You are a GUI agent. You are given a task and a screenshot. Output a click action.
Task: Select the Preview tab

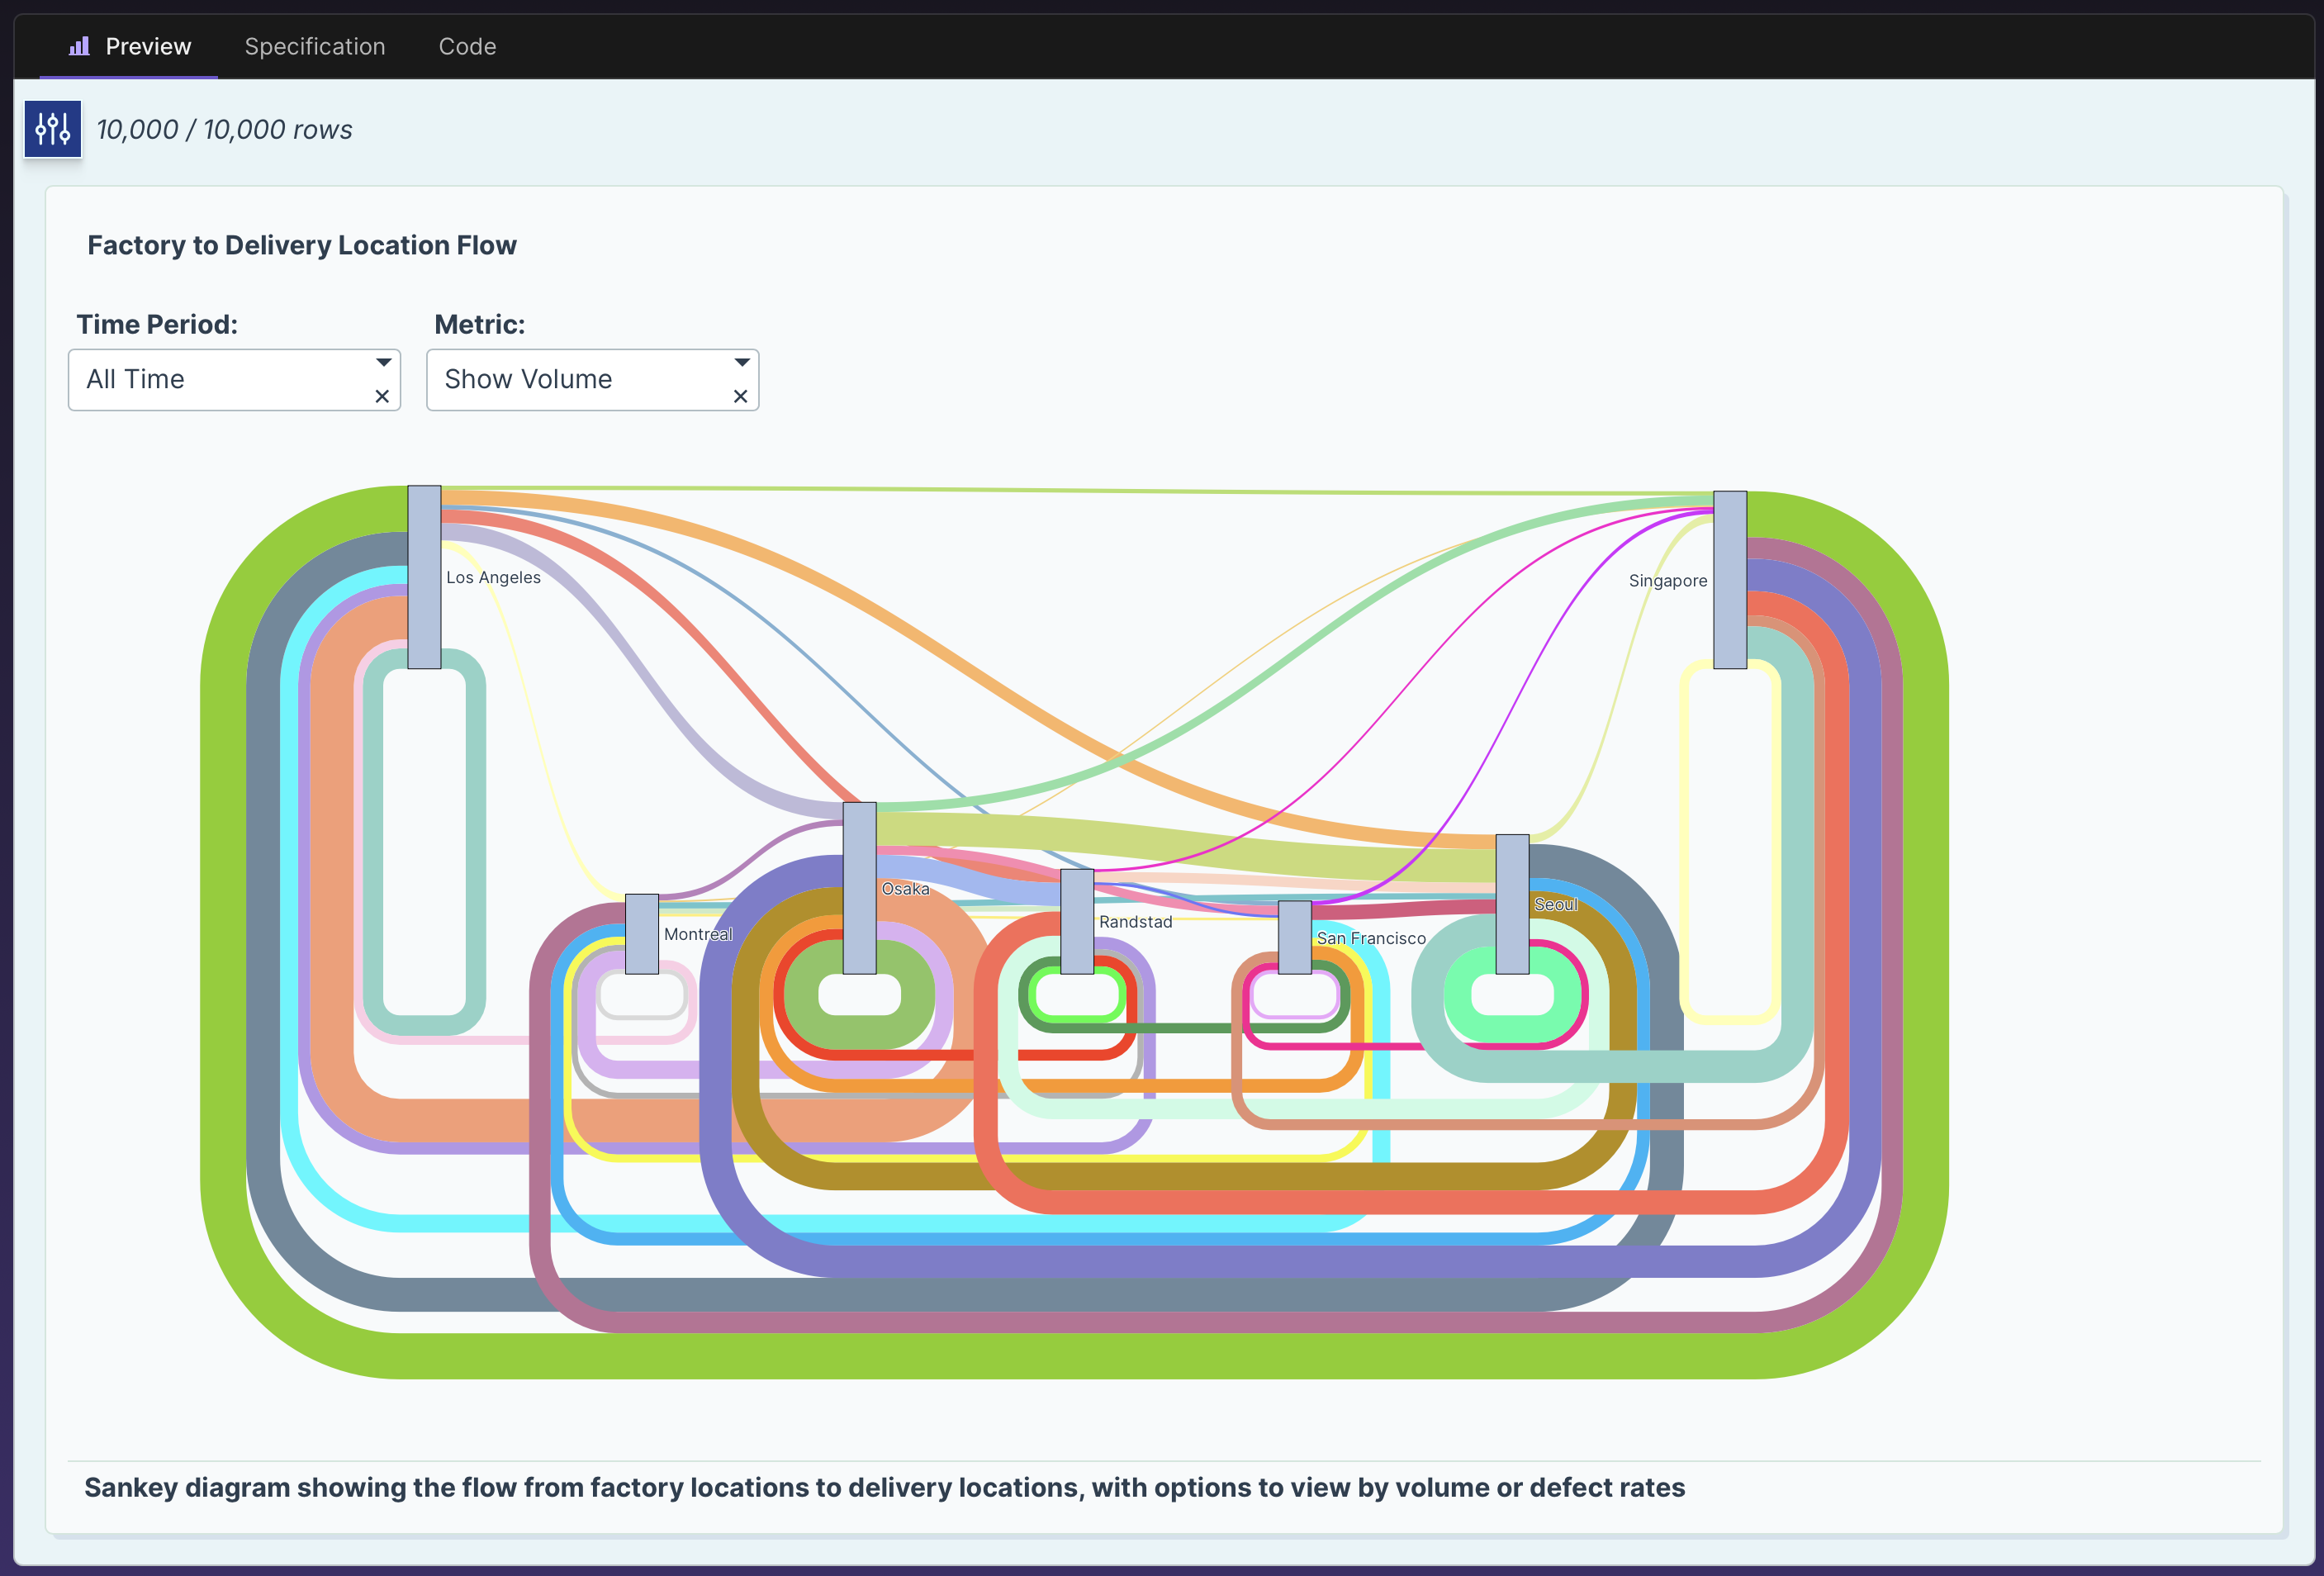point(147,46)
